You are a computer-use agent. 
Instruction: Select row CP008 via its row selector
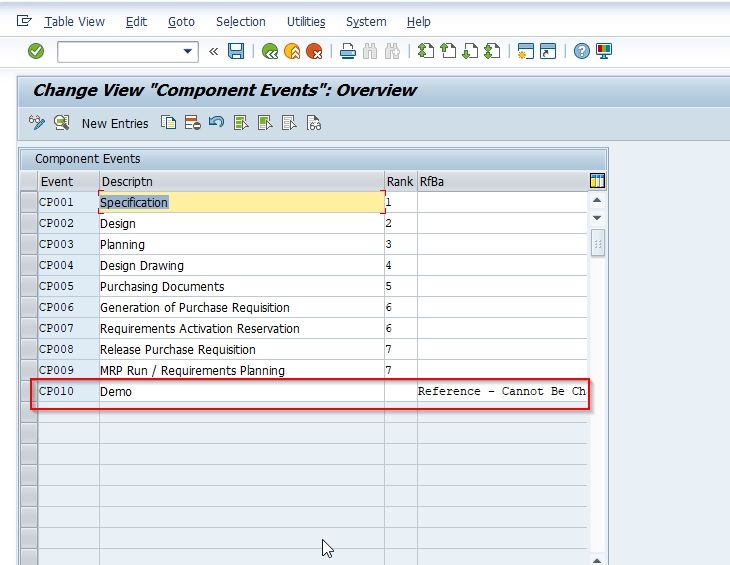pos(29,349)
